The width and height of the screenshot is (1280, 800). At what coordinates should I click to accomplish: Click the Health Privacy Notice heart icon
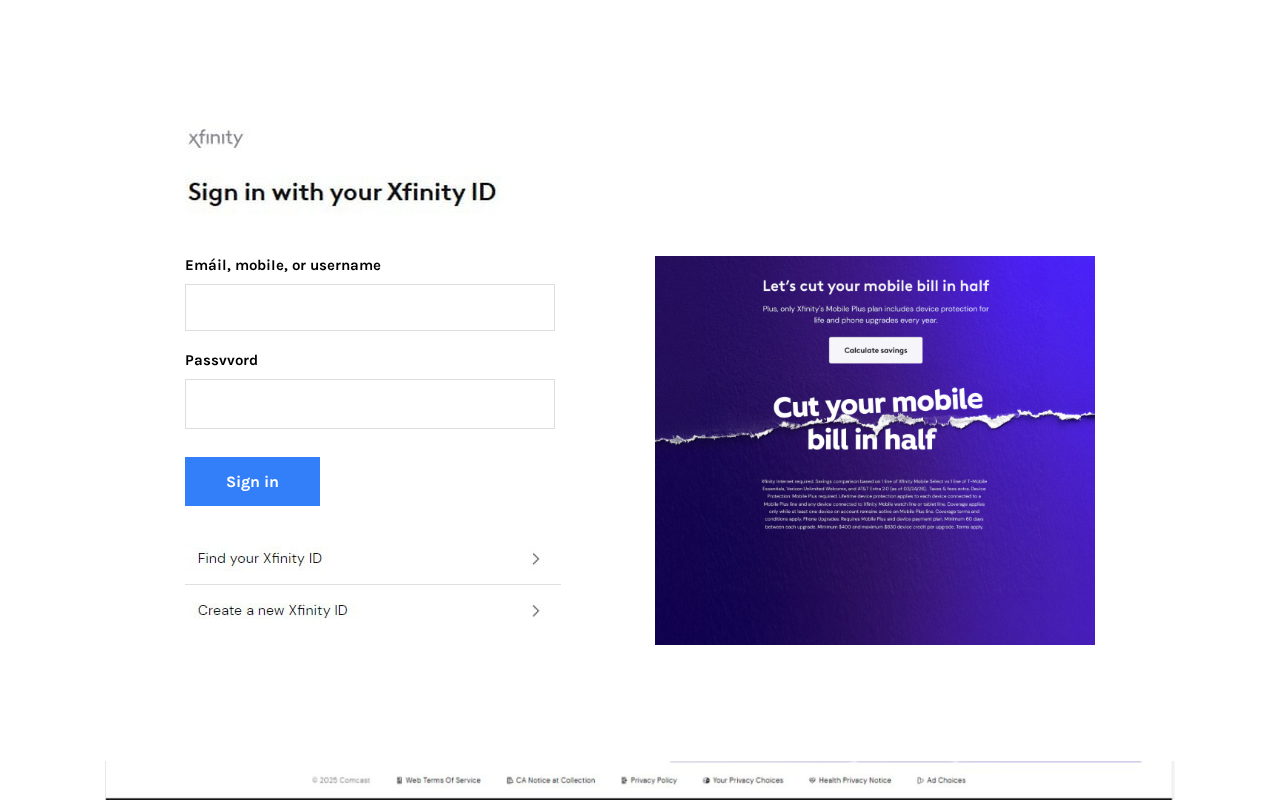(x=812, y=780)
